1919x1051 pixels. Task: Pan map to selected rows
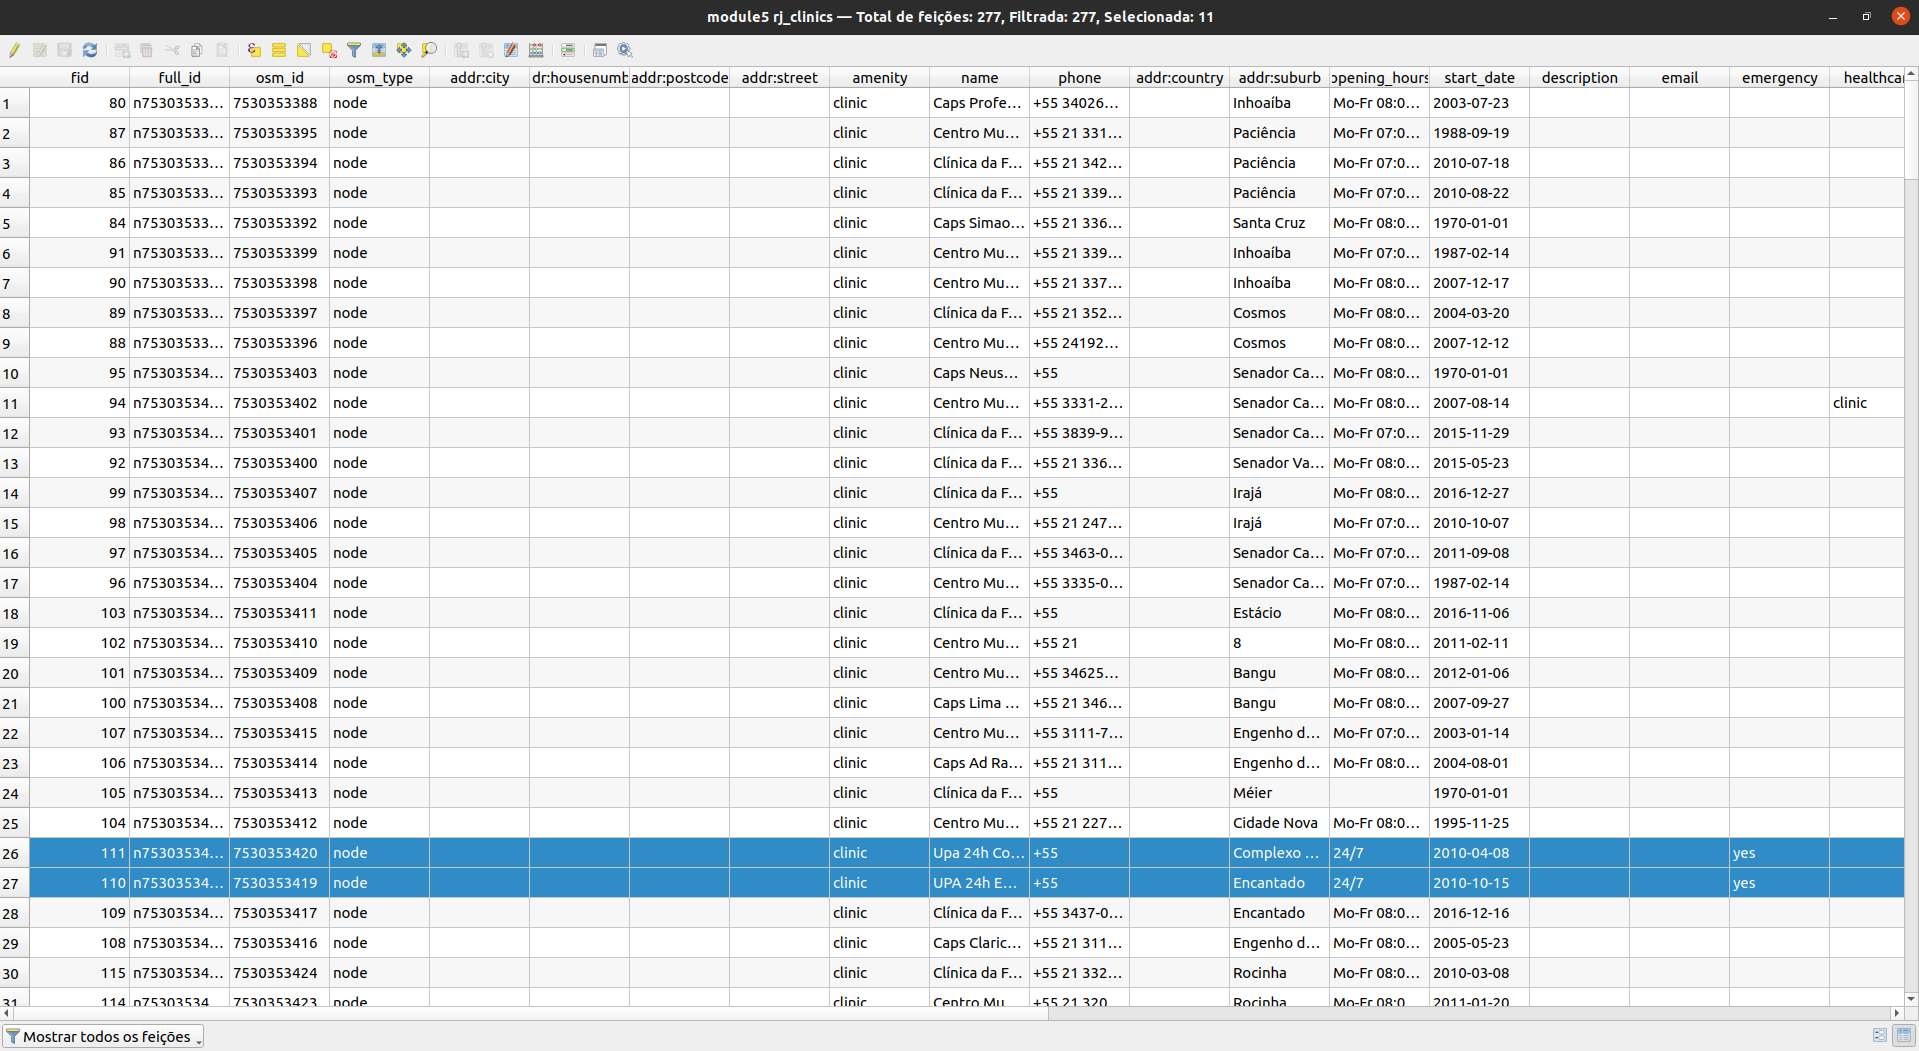[404, 50]
